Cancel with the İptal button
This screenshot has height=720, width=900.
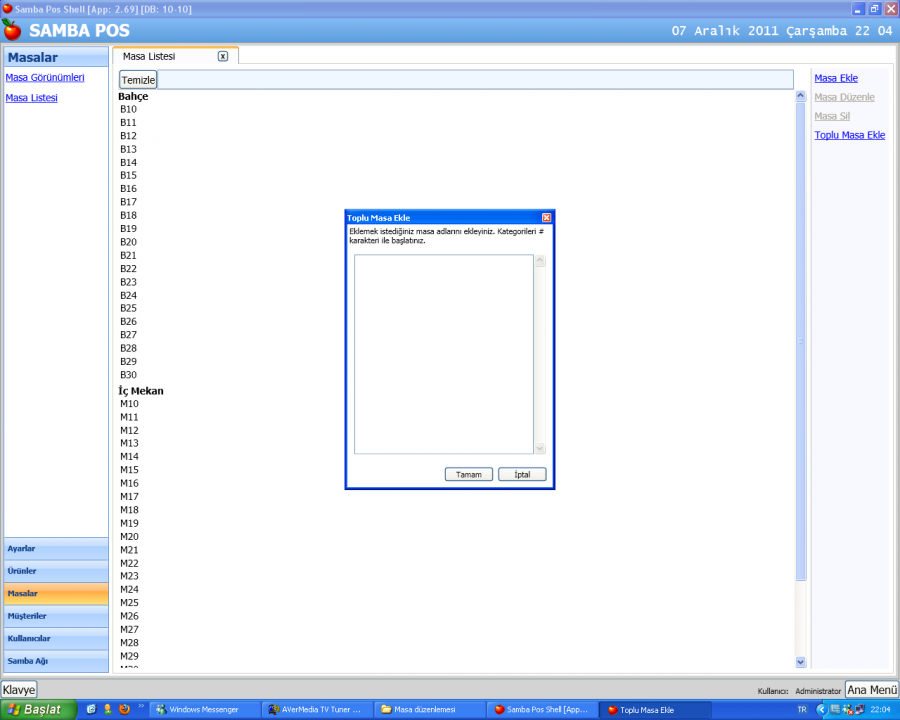522,474
